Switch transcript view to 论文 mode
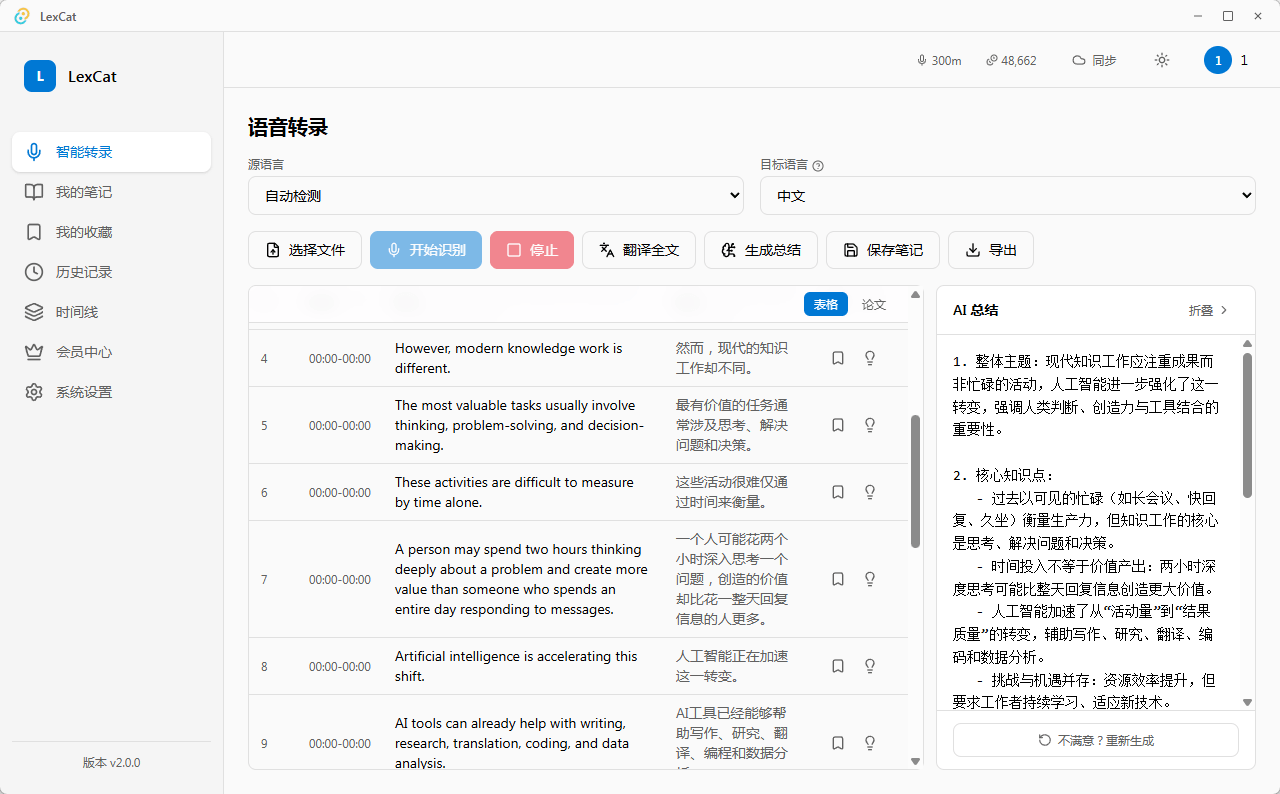This screenshot has width=1280, height=794. 874,305
